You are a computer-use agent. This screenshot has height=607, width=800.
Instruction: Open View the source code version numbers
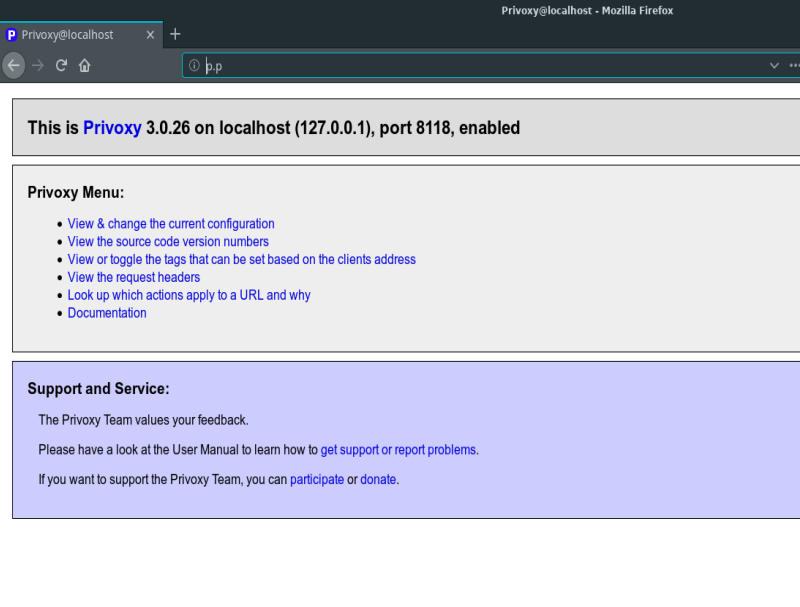pos(168,241)
